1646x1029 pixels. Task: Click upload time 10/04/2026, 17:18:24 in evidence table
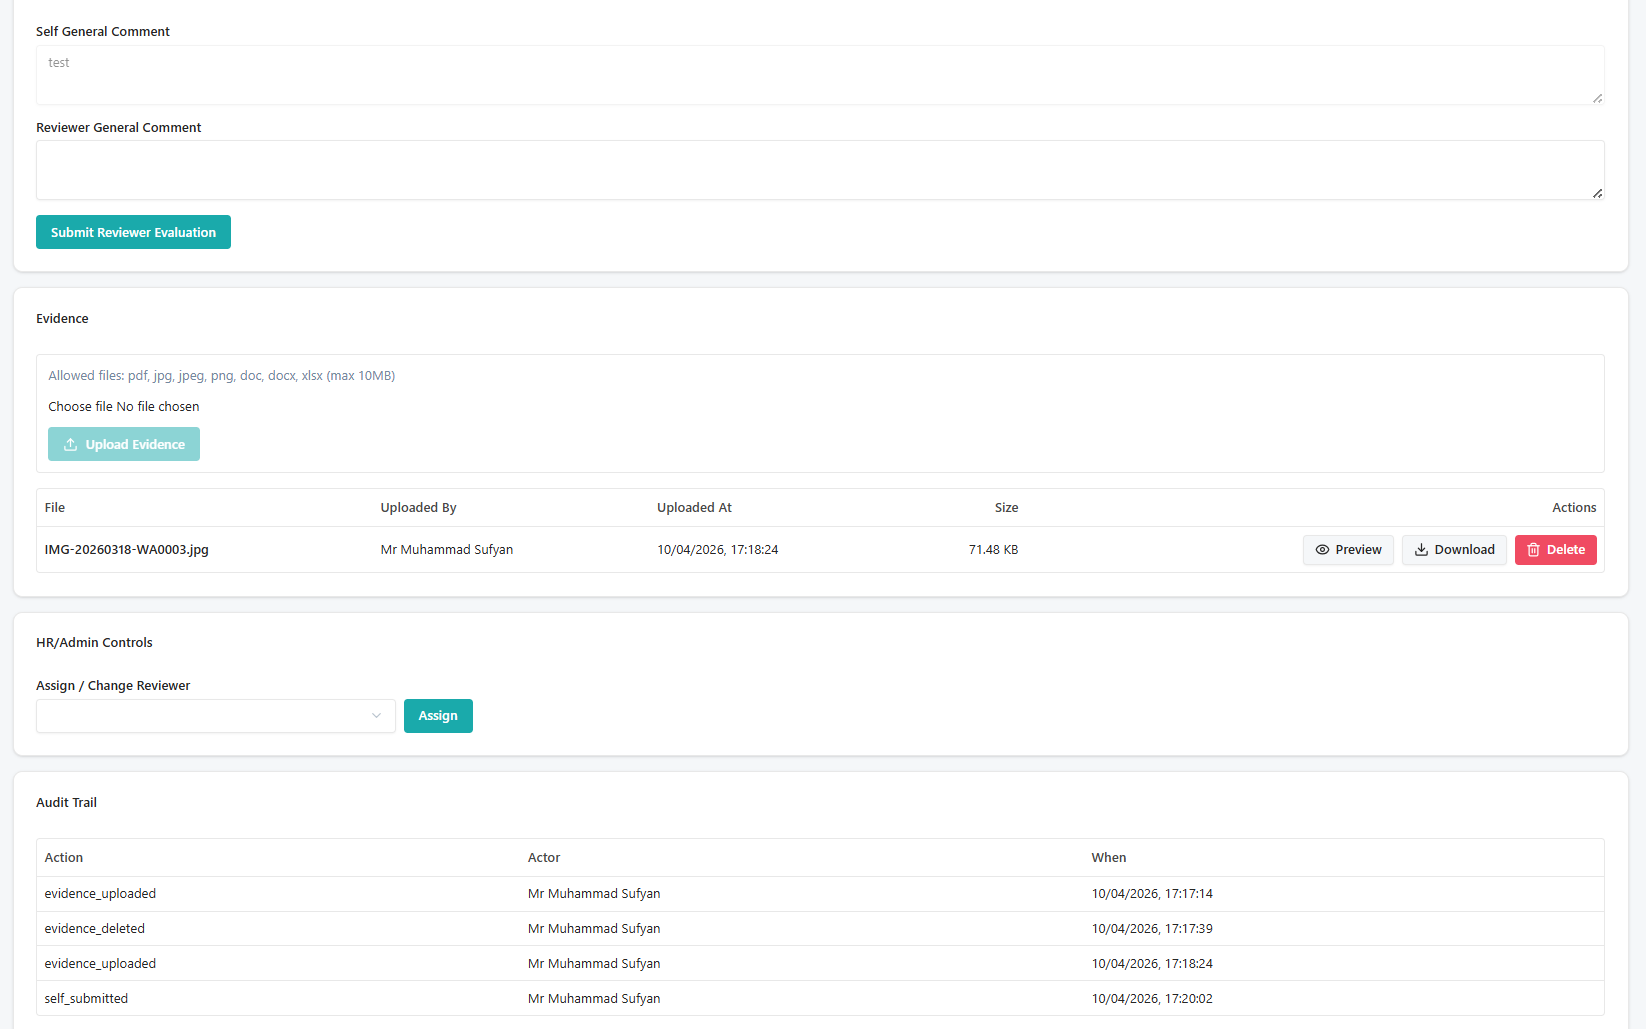pos(718,550)
